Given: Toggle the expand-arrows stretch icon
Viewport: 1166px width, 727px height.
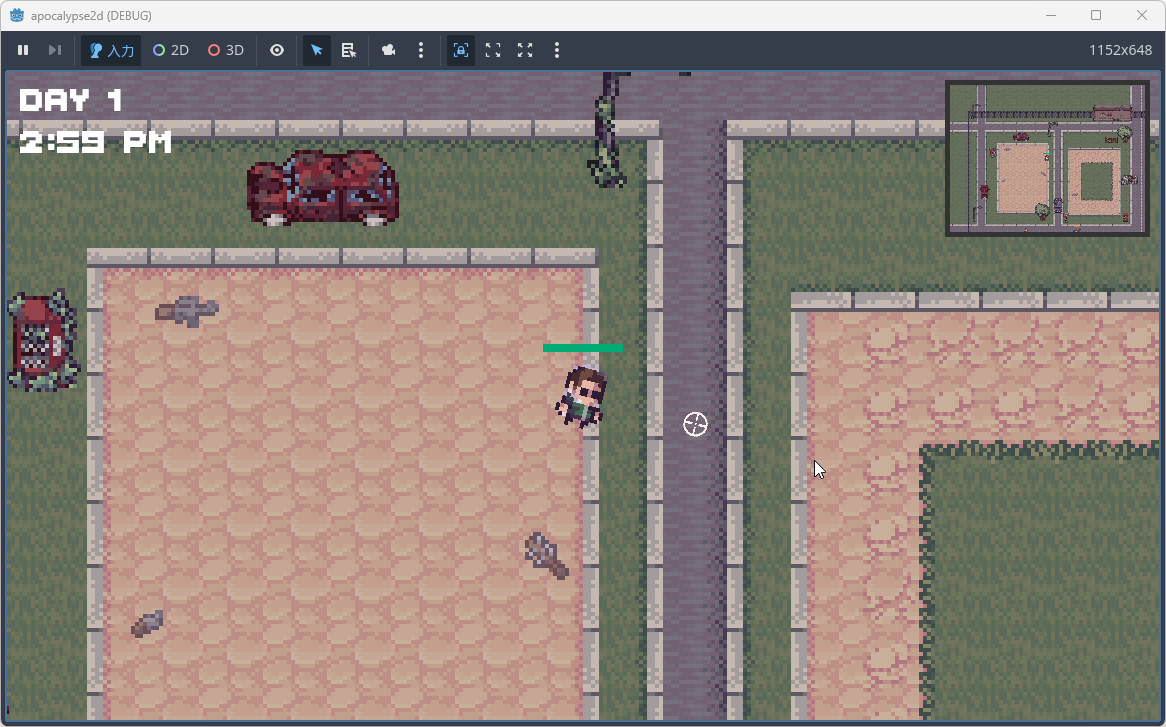Looking at the screenshot, I should point(525,50).
